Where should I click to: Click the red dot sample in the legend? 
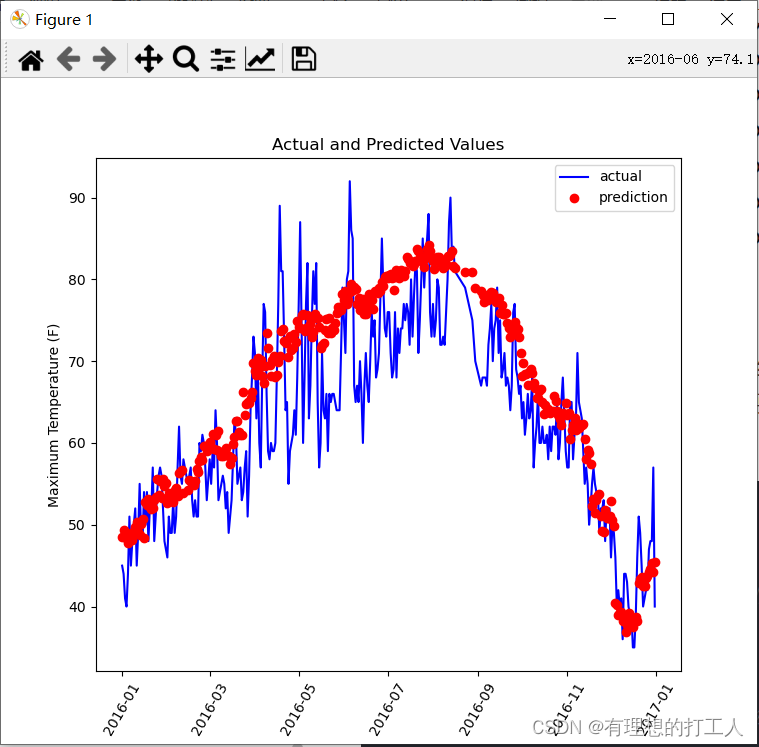click(574, 198)
